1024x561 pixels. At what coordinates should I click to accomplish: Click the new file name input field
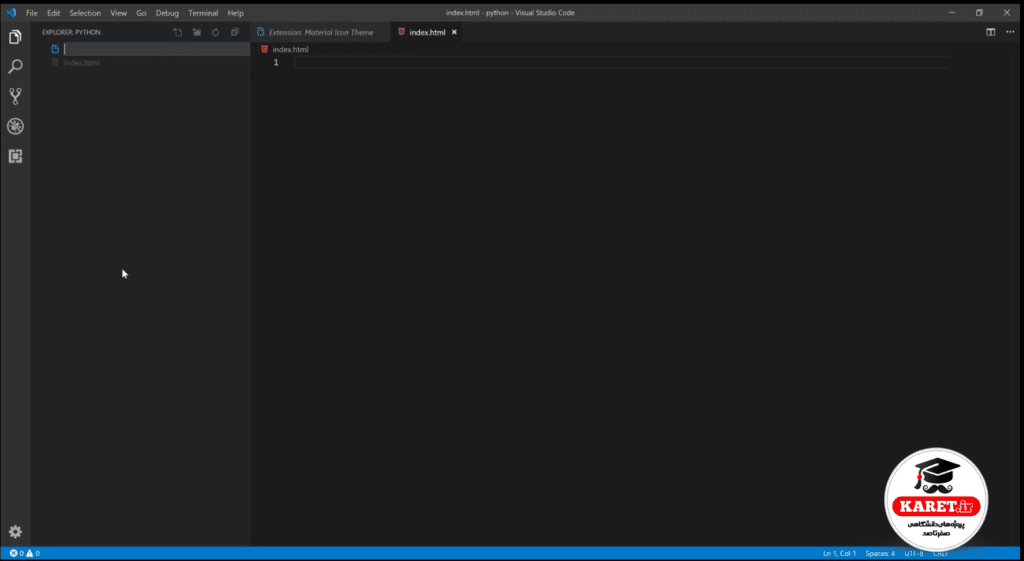156,49
